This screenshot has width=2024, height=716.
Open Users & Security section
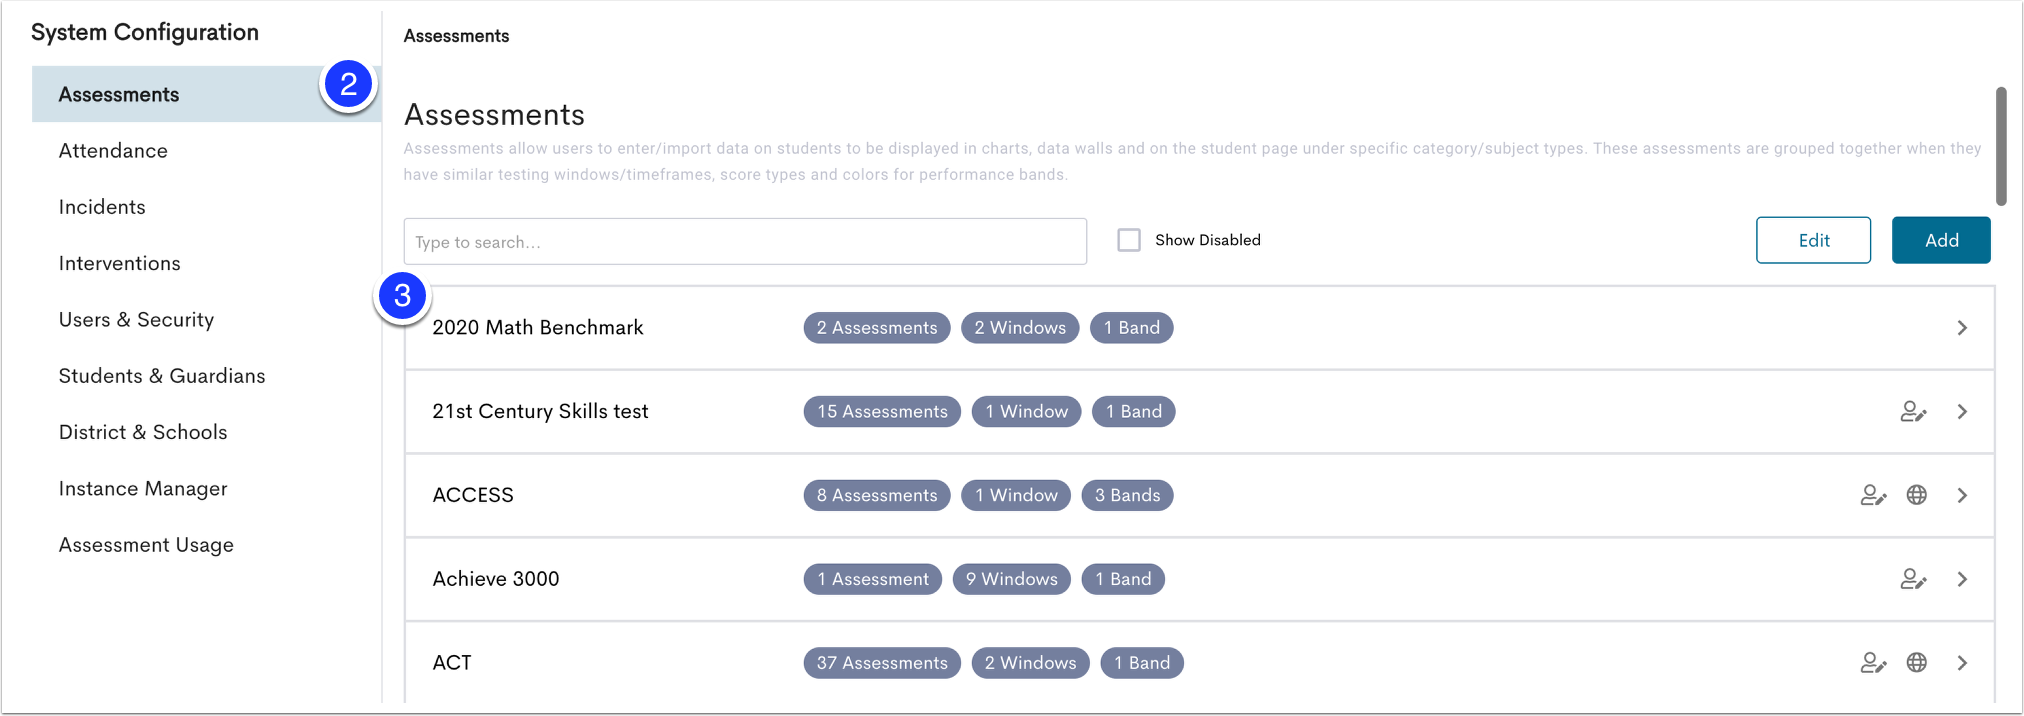[136, 320]
